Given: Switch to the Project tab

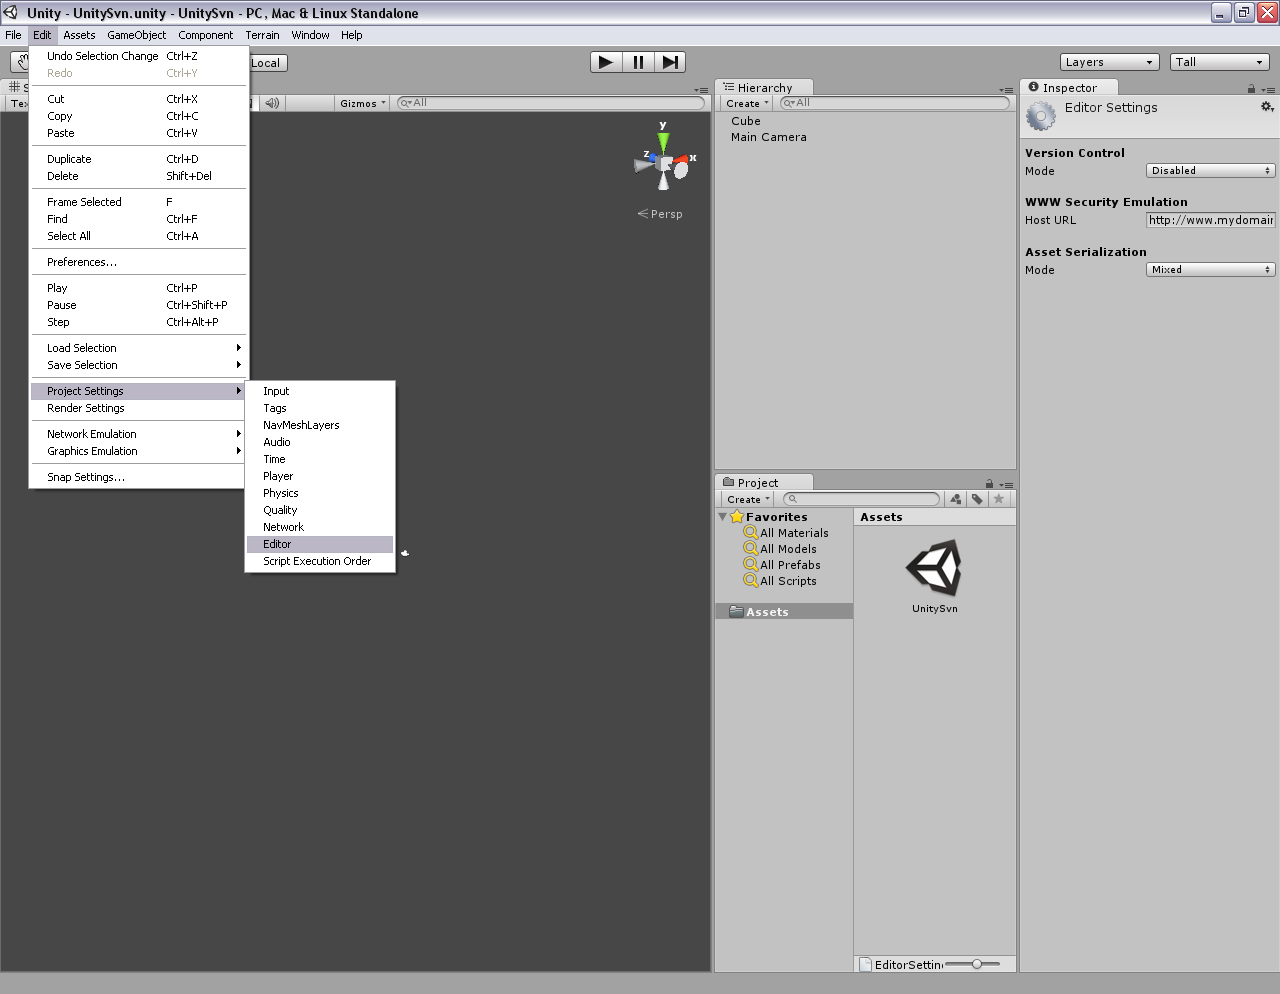Looking at the screenshot, I should point(764,483).
